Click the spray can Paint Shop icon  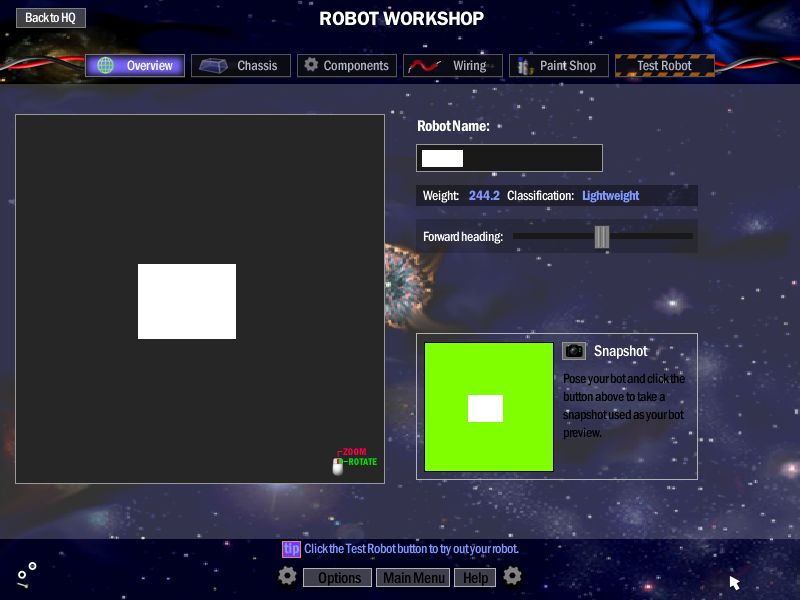pyautogui.click(x=524, y=66)
